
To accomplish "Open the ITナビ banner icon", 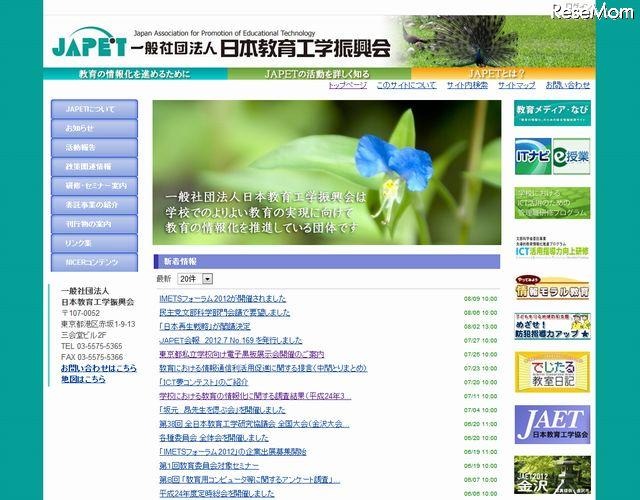I will click(533, 156).
